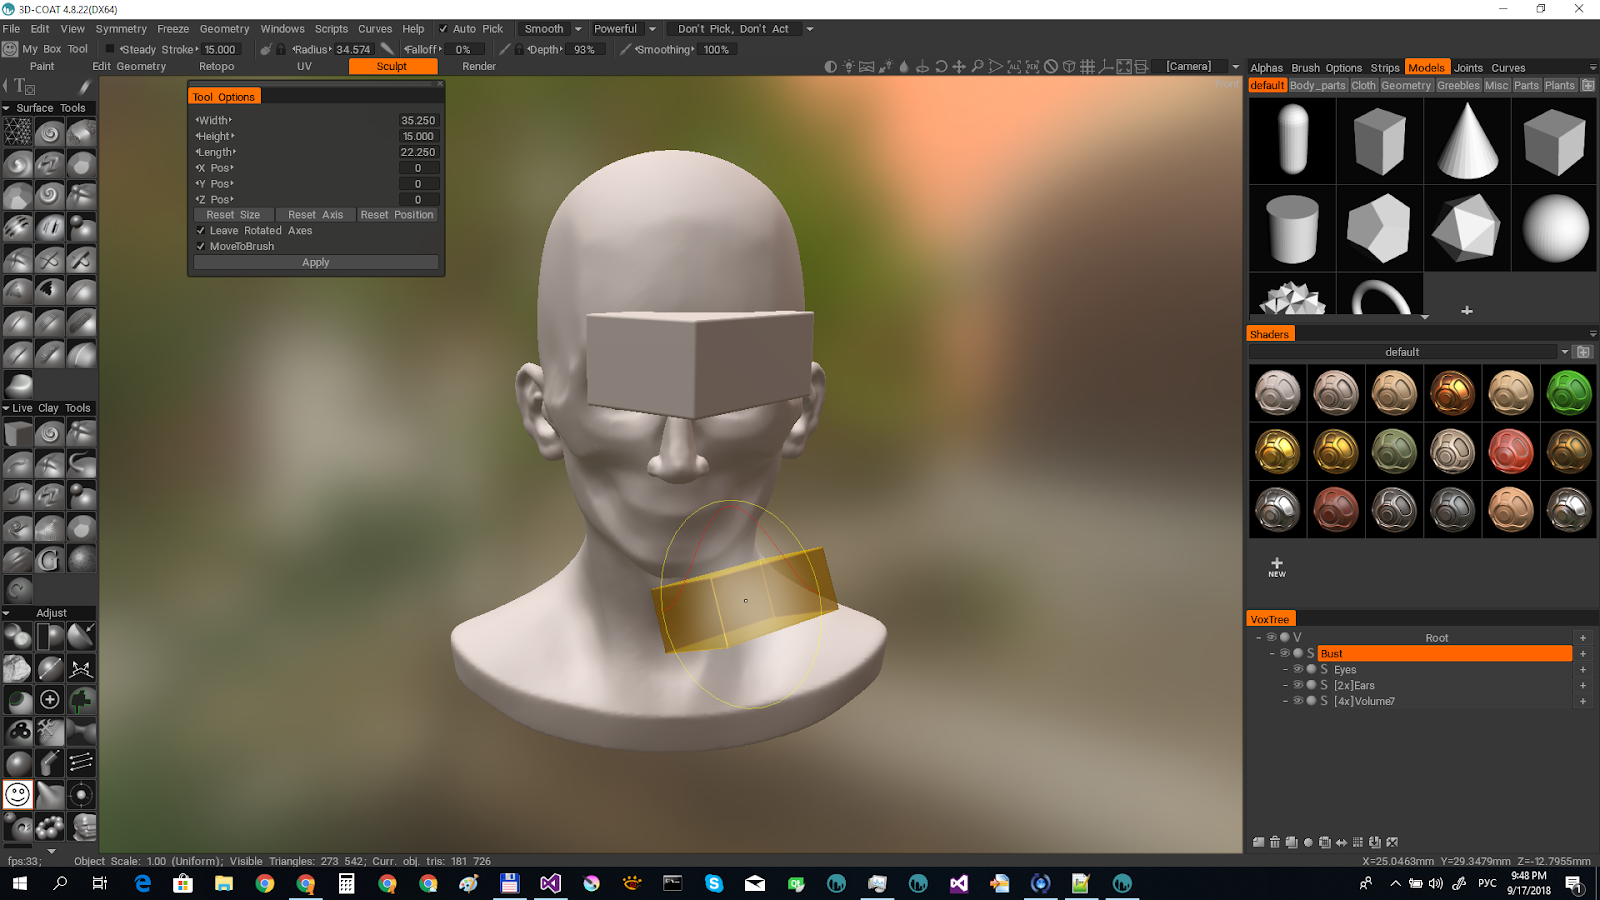1600x900 pixels.
Task: Click the four-arrow pan camera icon
Action: [x=959, y=66]
